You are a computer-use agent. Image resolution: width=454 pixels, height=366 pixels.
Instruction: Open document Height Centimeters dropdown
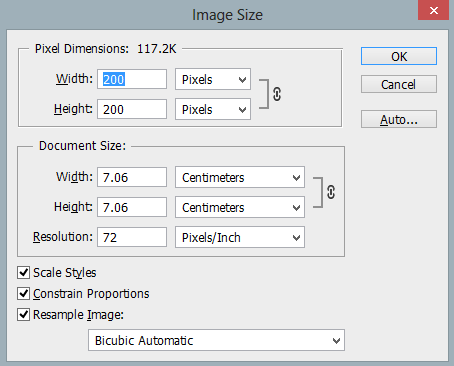240,207
